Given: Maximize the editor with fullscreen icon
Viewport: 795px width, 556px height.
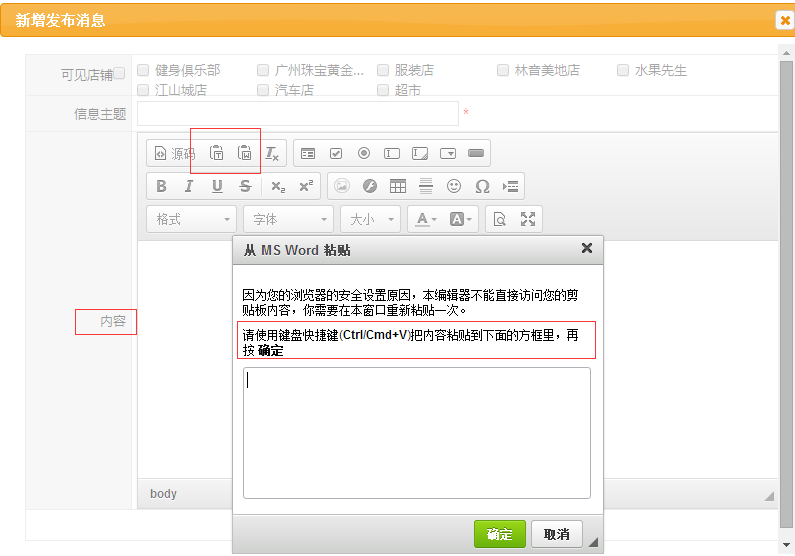Looking at the screenshot, I should [x=528, y=219].
